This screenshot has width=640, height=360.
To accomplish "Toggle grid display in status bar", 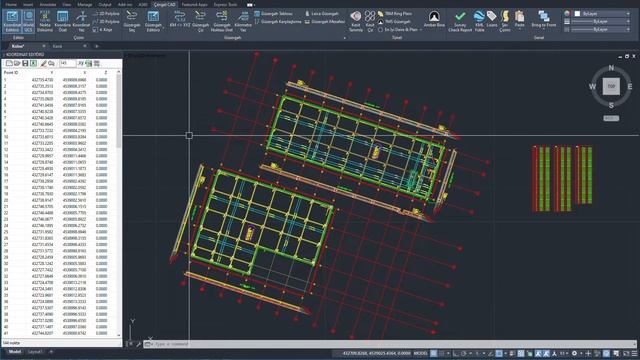I will [433, 353].
